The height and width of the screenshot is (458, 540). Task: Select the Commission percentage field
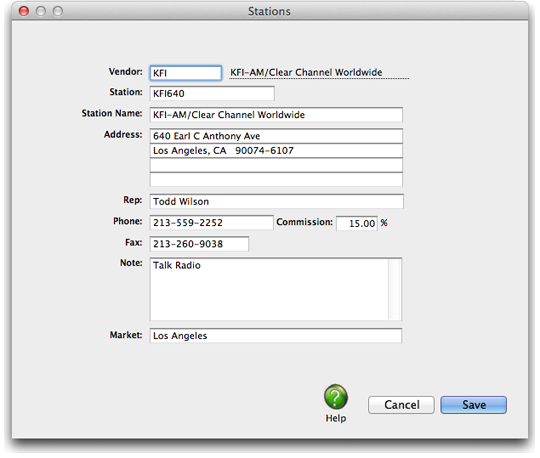[x=357, y=223]
